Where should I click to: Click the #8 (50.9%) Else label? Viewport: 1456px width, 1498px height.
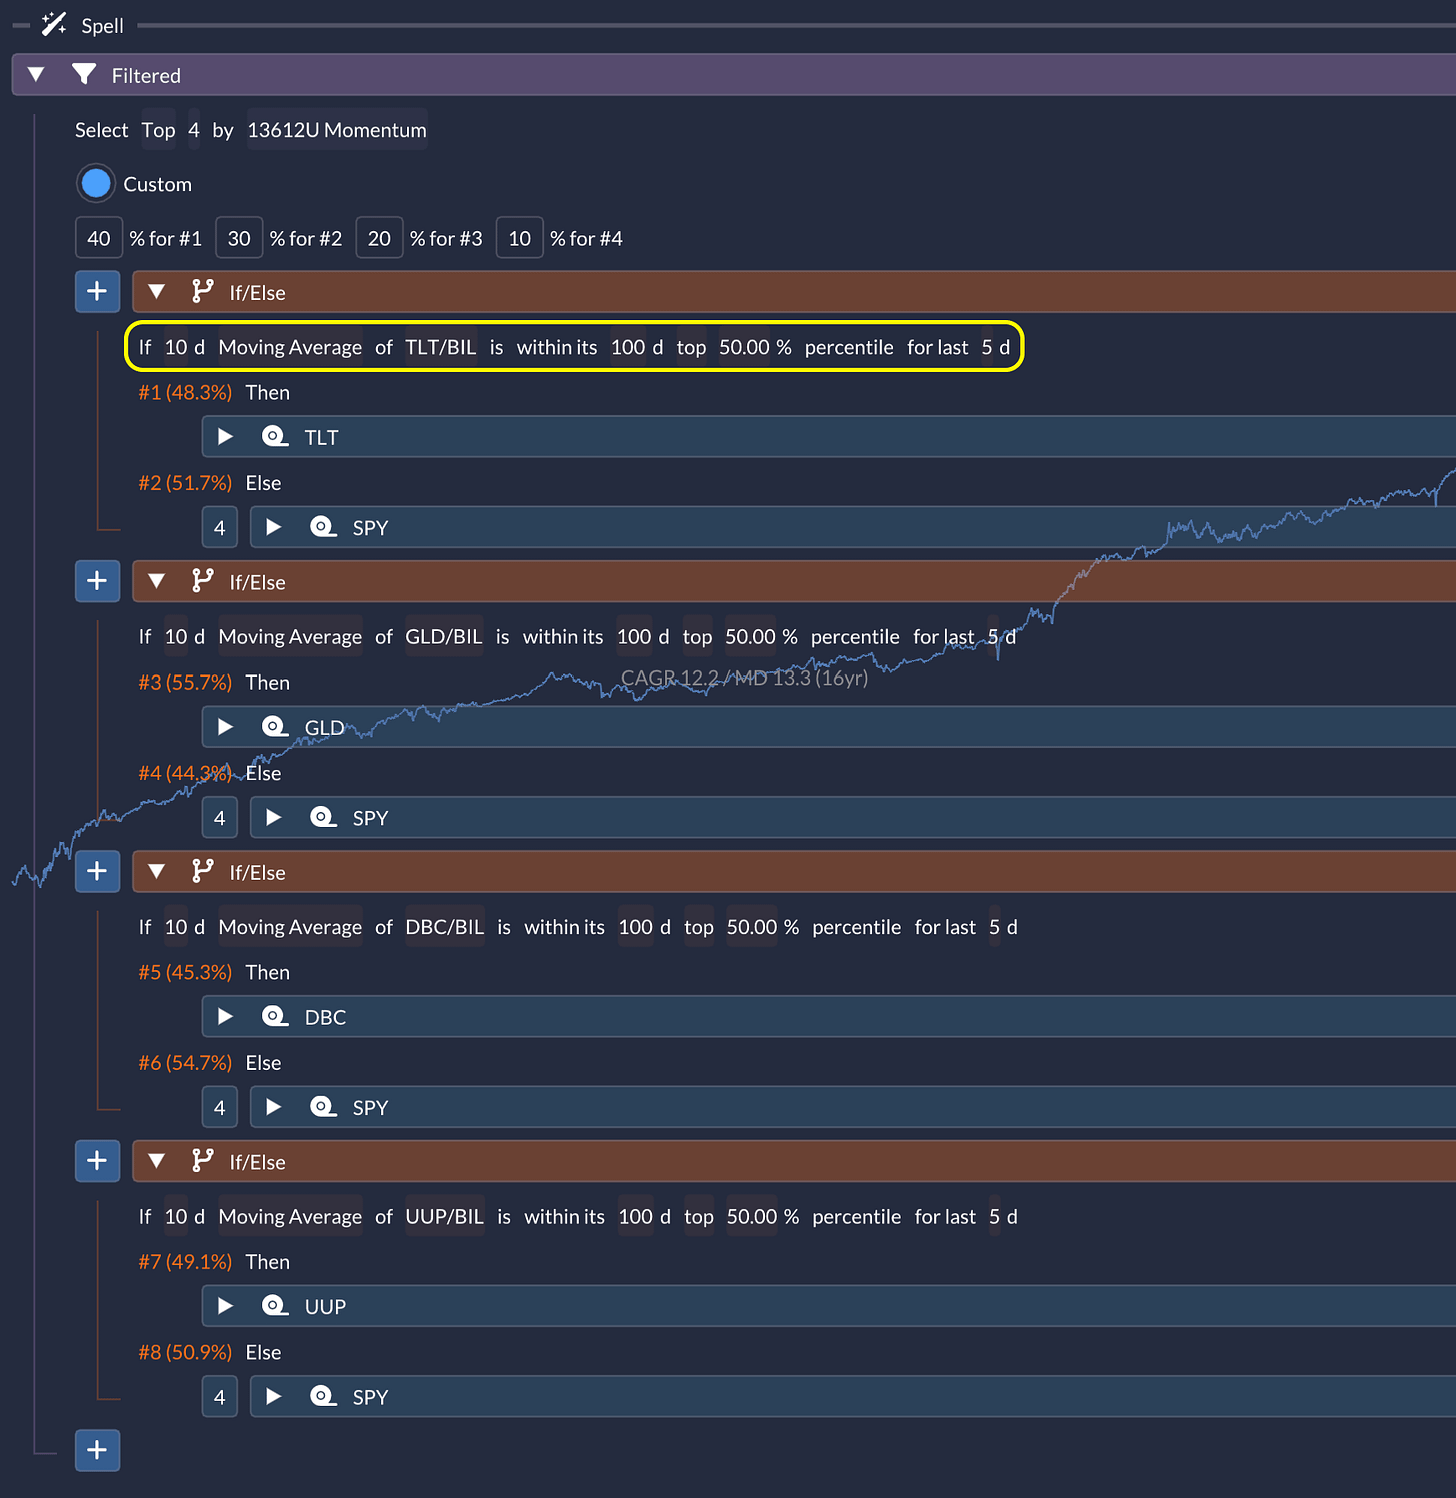(210, 1352)
